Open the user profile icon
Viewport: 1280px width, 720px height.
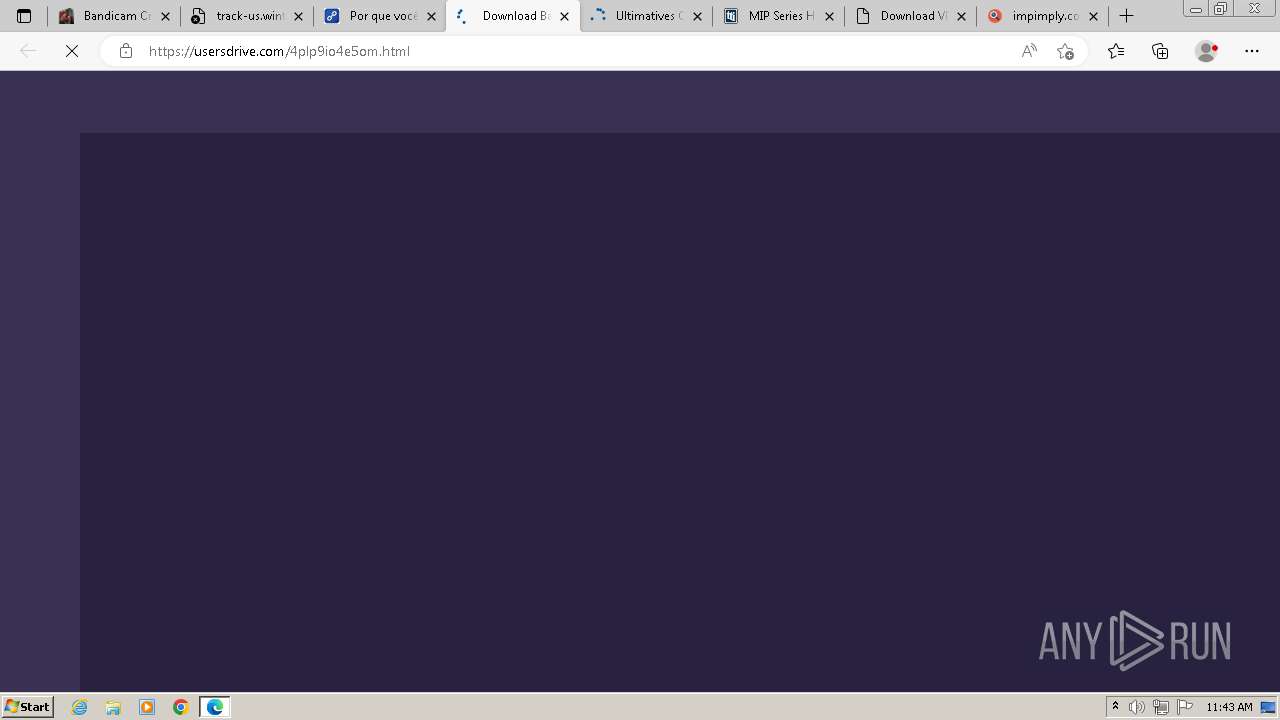1206,51
